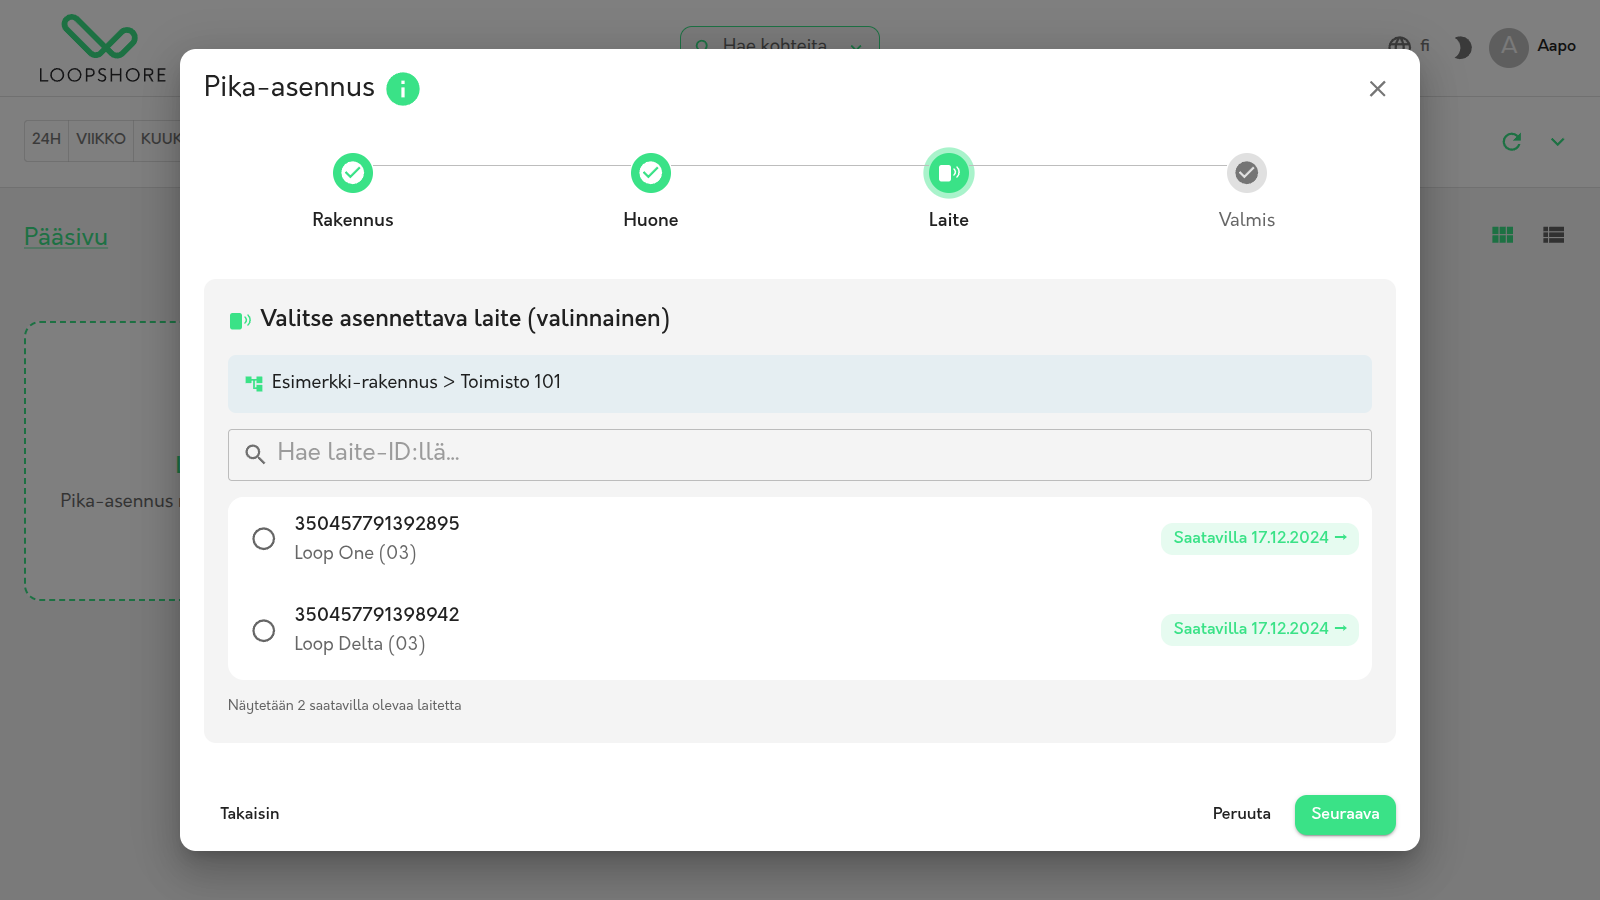Screen dimensions: 1600x900
Task: Switch to list view icon
Action: [x=1553, y=235]
